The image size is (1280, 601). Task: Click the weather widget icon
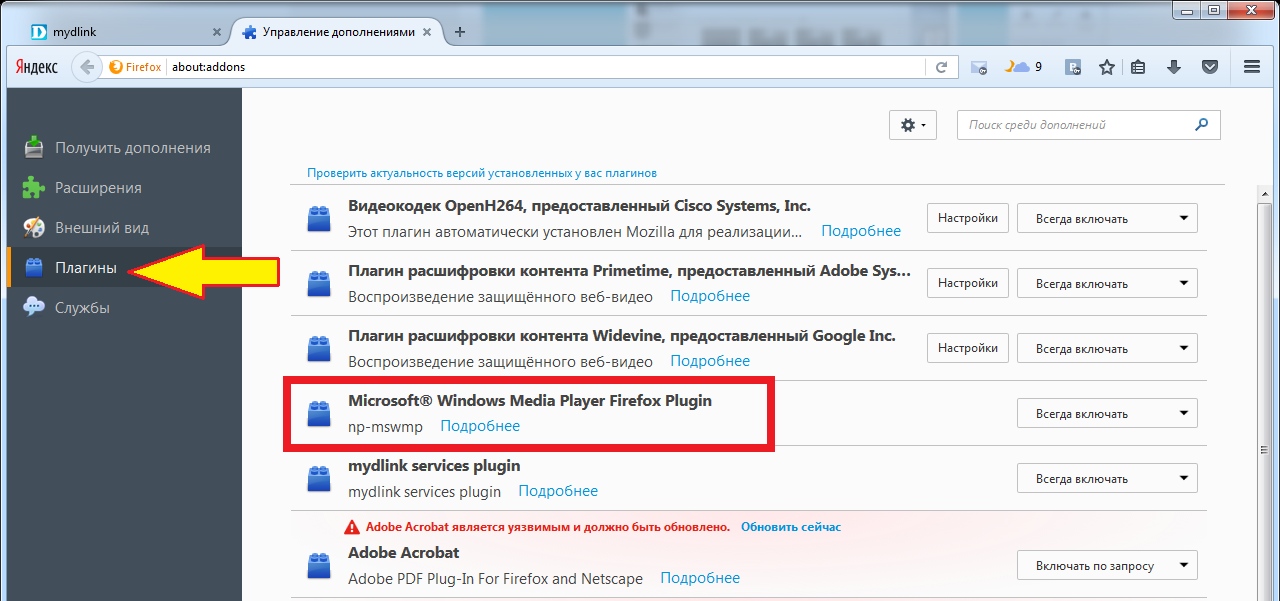point(1018,67)
